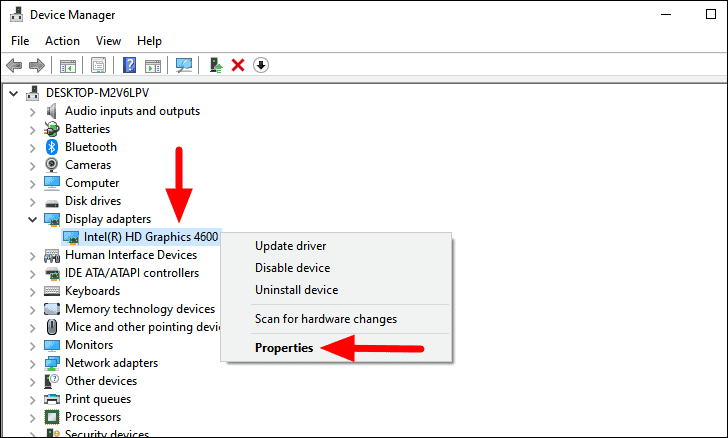Click the Human Interface Devices icon
728x438 pixels.
(52, 255)
